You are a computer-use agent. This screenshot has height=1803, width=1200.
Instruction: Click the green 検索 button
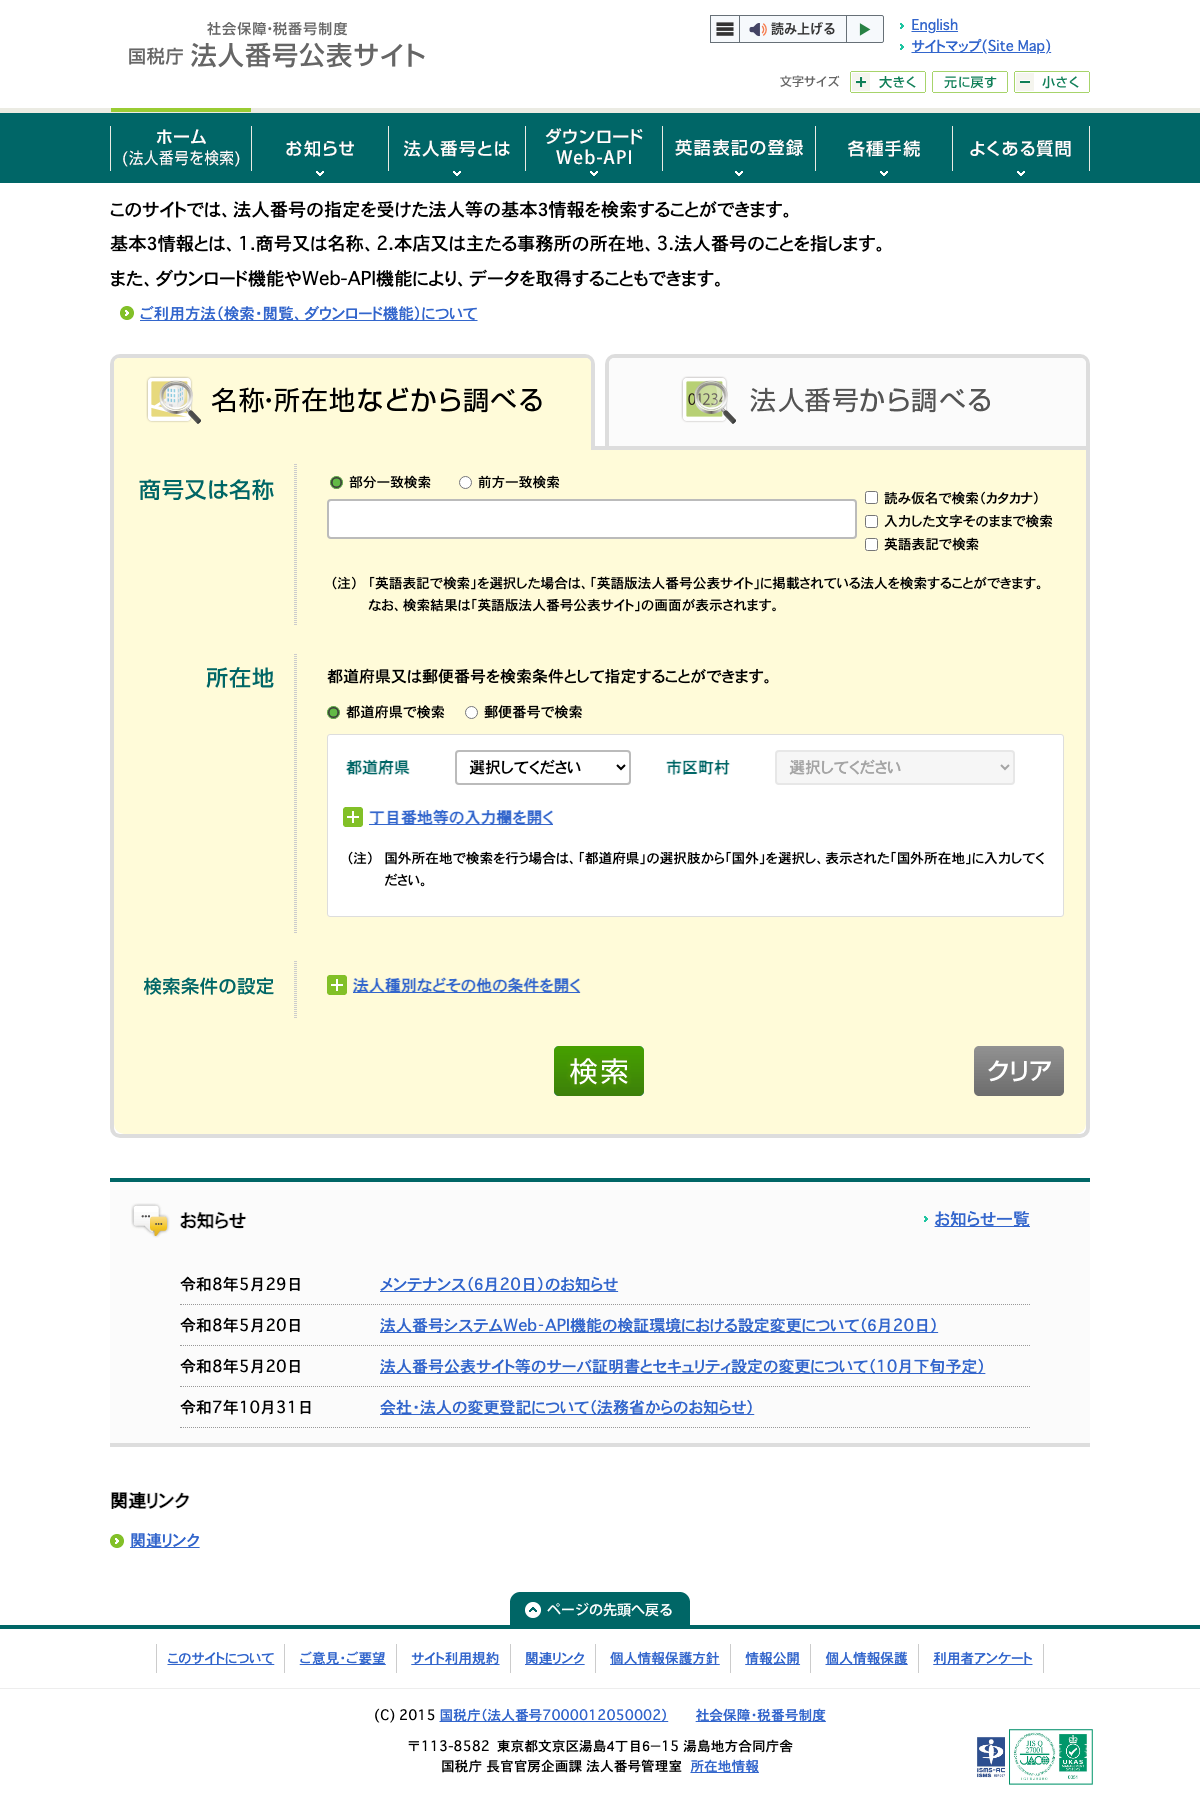[x=599, y=1071]
